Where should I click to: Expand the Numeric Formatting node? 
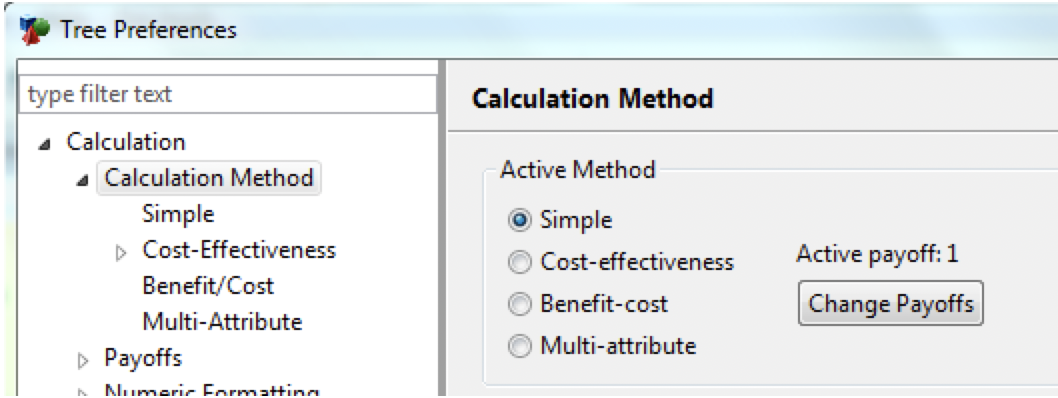tap(82, 393)
